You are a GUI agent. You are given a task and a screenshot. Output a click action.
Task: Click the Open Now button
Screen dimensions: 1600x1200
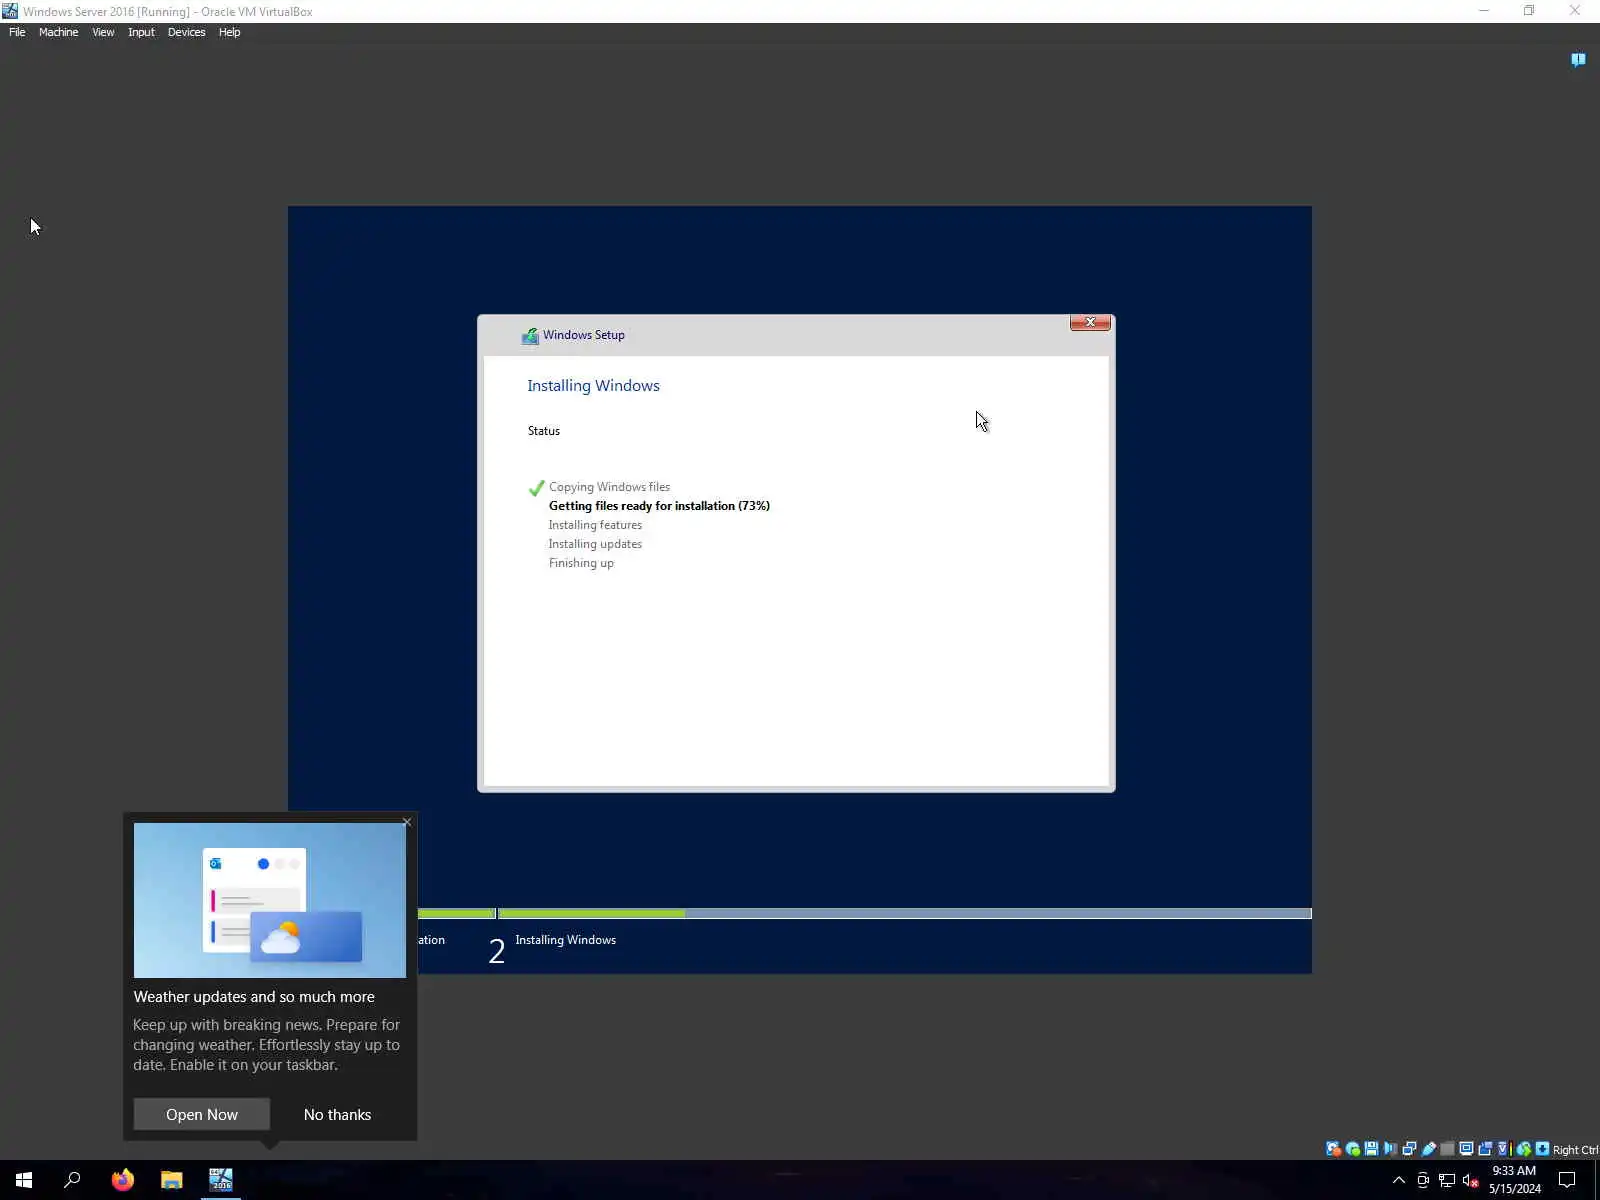click(202, 1114)
